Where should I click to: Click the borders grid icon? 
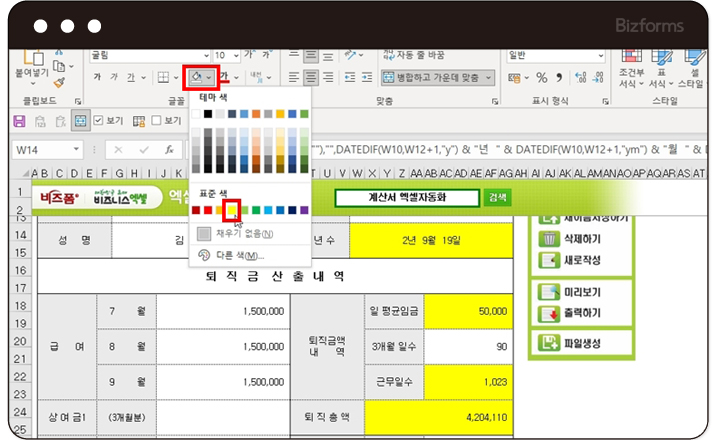tap(163, 78)
